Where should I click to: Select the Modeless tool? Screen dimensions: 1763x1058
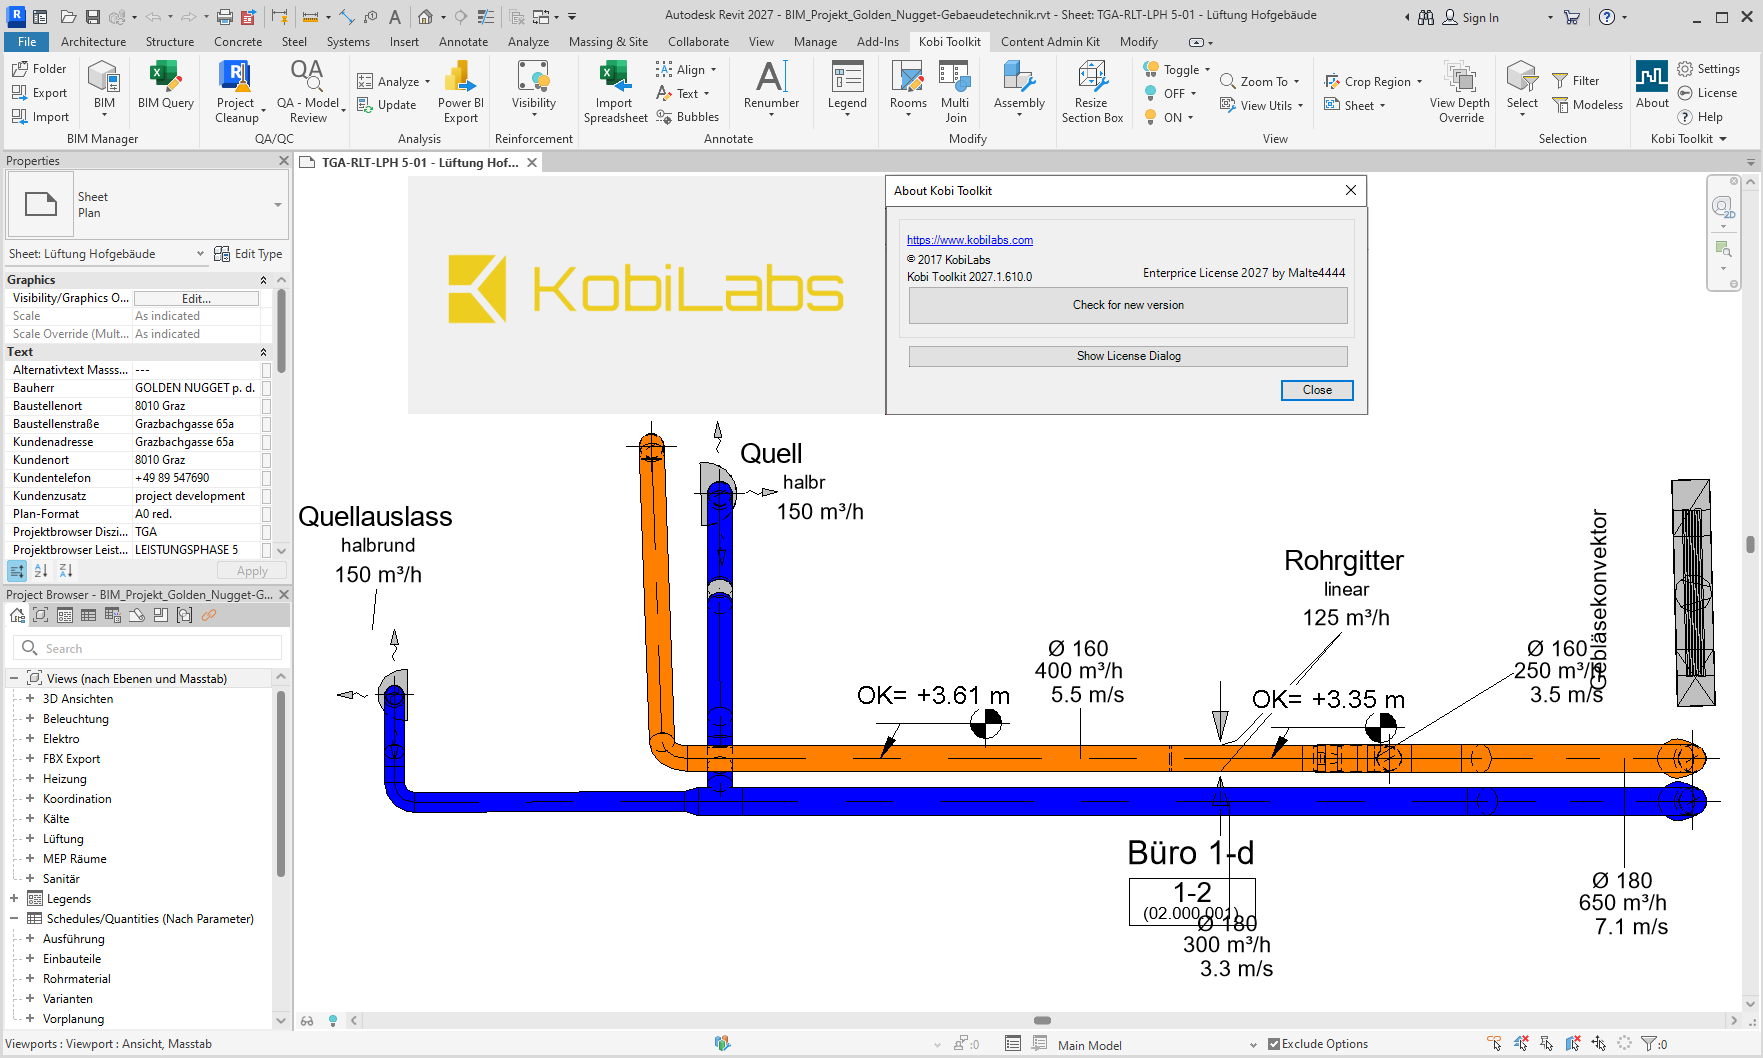pos(1588,105)
